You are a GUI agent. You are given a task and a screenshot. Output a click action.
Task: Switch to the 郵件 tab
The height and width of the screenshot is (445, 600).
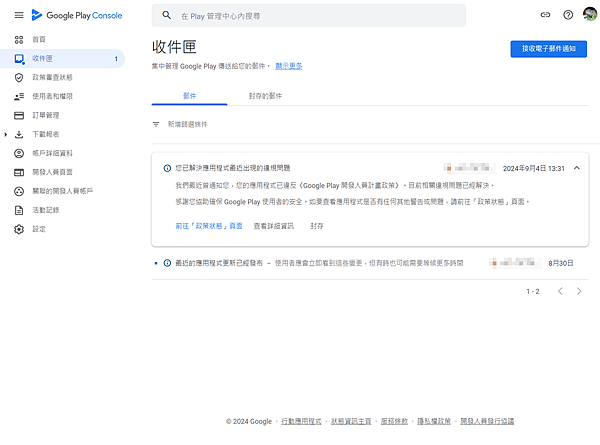(189, 96)
